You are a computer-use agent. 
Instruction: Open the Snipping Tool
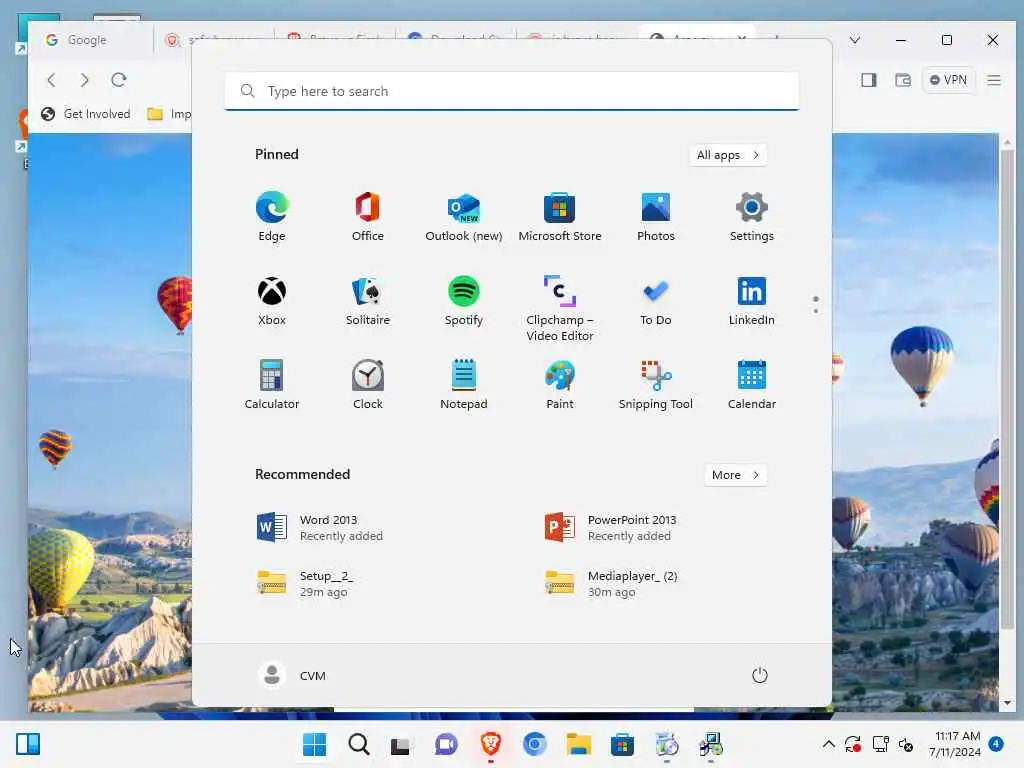(x=656, y=385)
